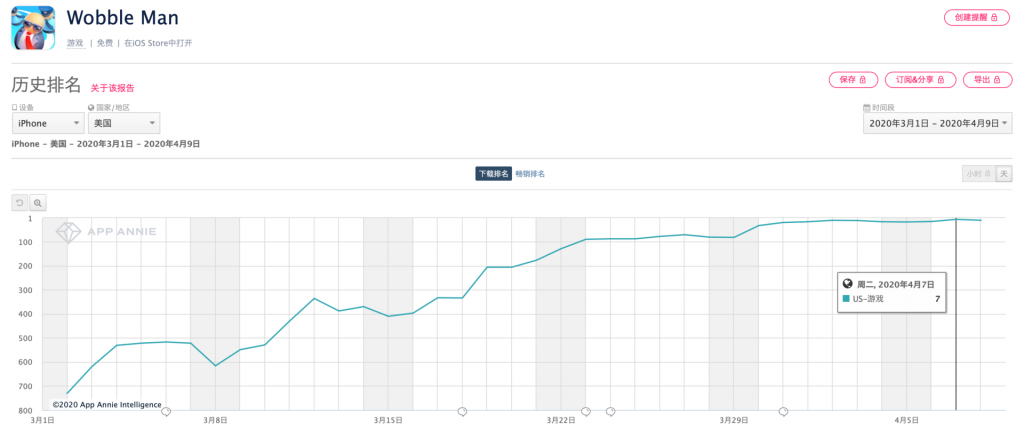Click the event bubble below March 22
Screen dimensions: 1024x429
coord(586,411)
